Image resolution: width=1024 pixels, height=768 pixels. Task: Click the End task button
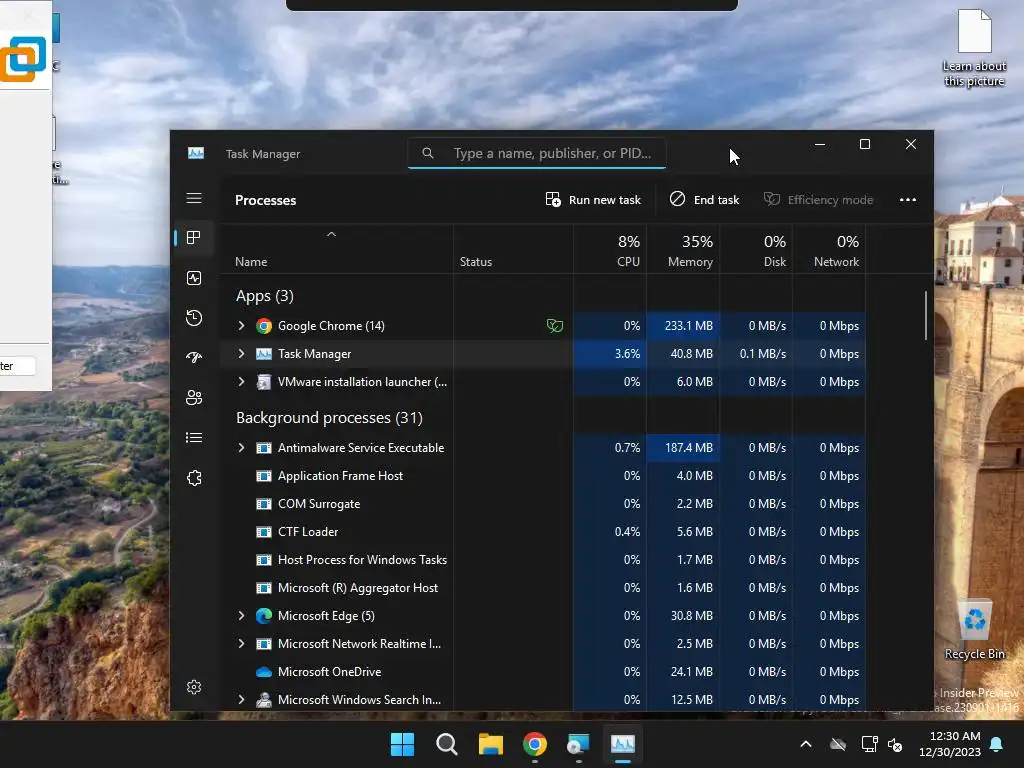click(705, 200)
